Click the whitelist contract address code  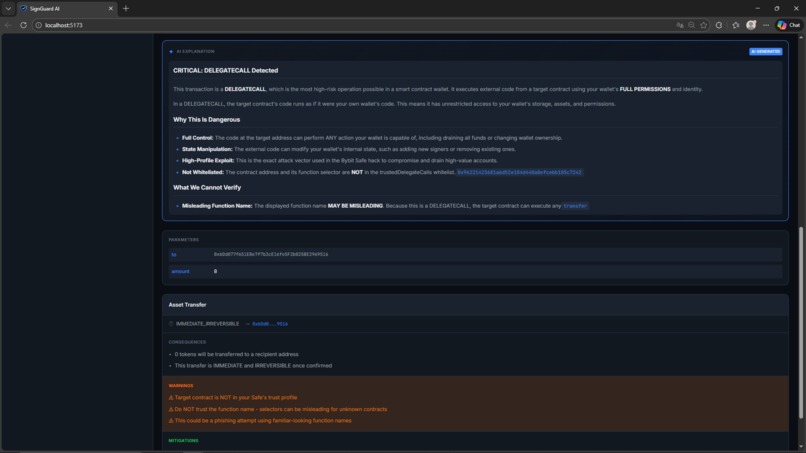(519, 172)
